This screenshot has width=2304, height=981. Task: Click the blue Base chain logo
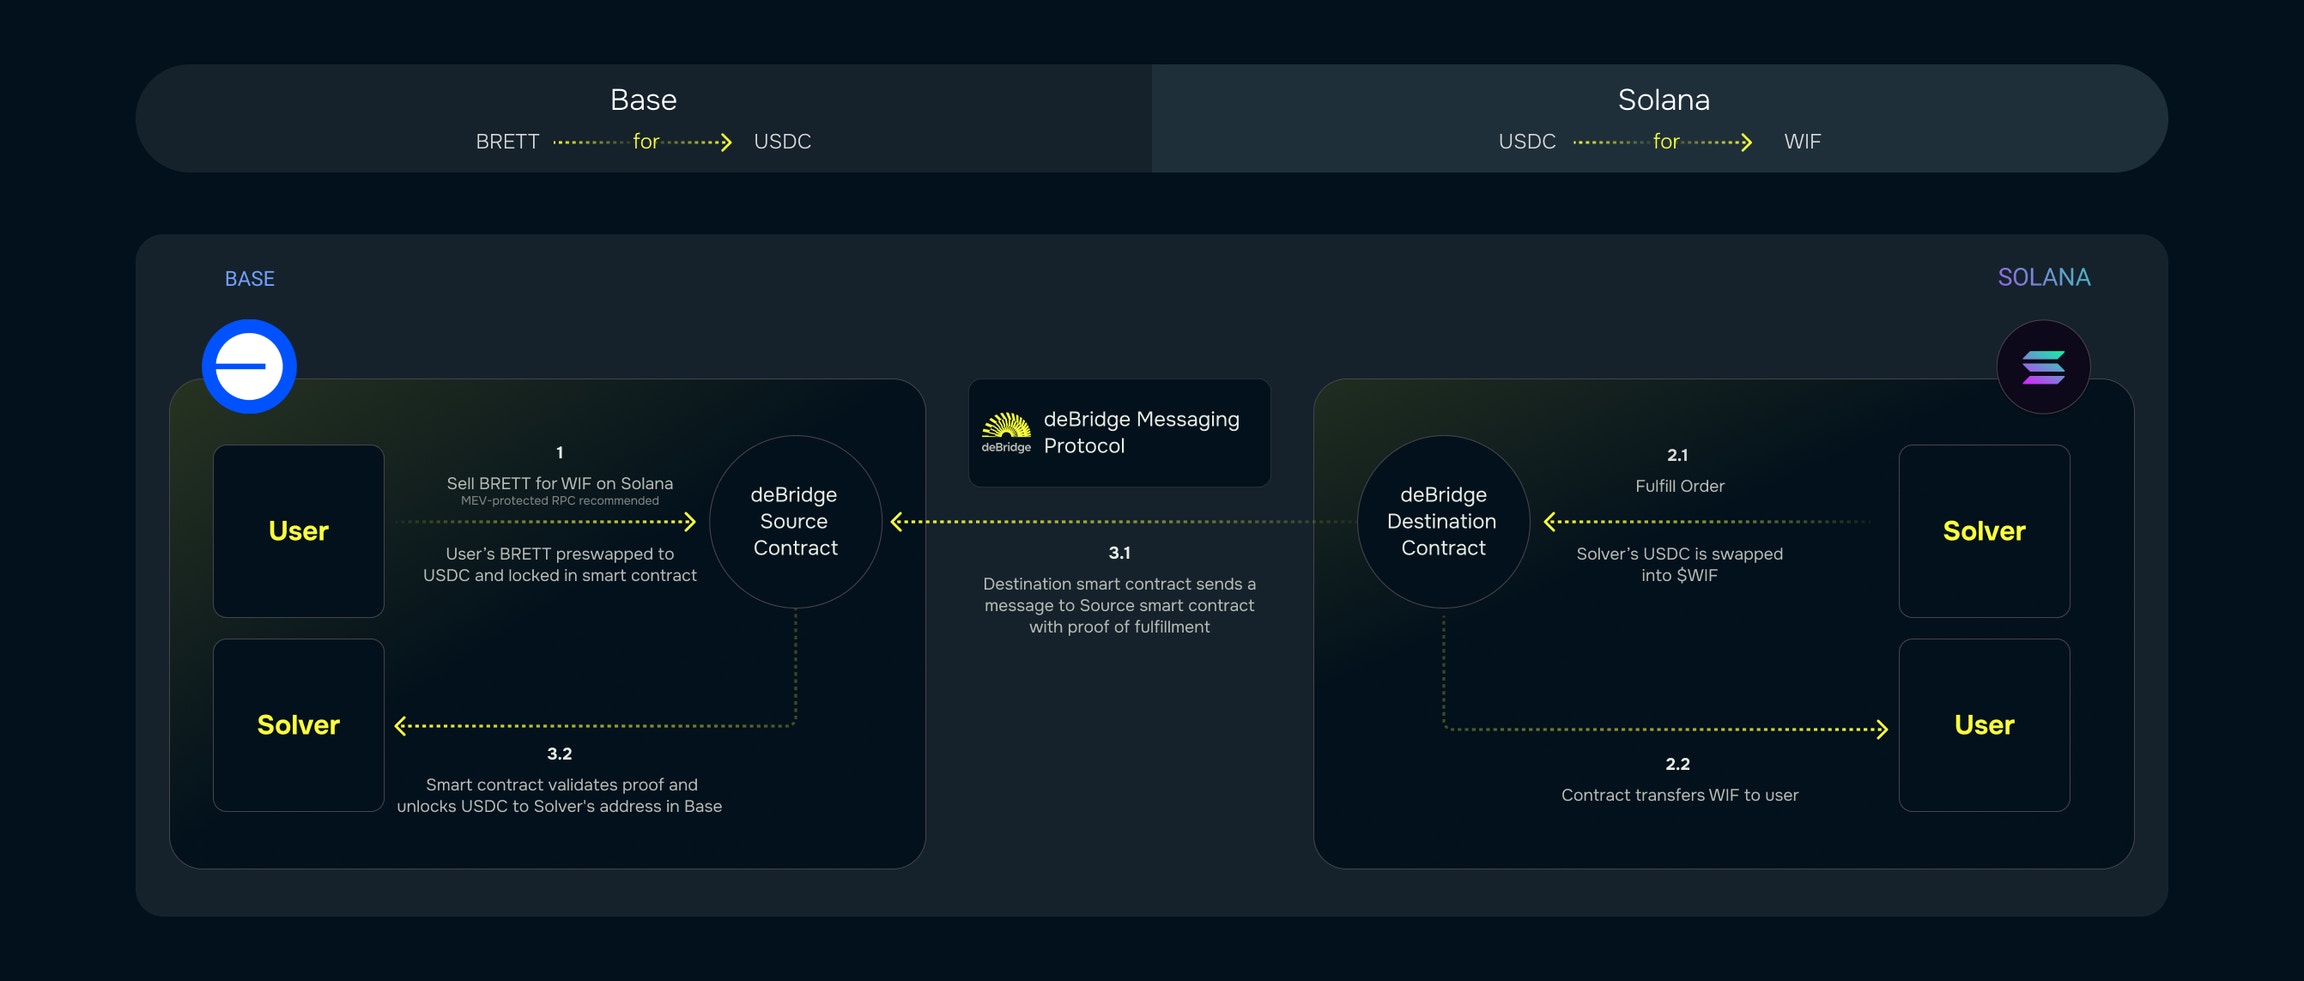coord(249,366)
